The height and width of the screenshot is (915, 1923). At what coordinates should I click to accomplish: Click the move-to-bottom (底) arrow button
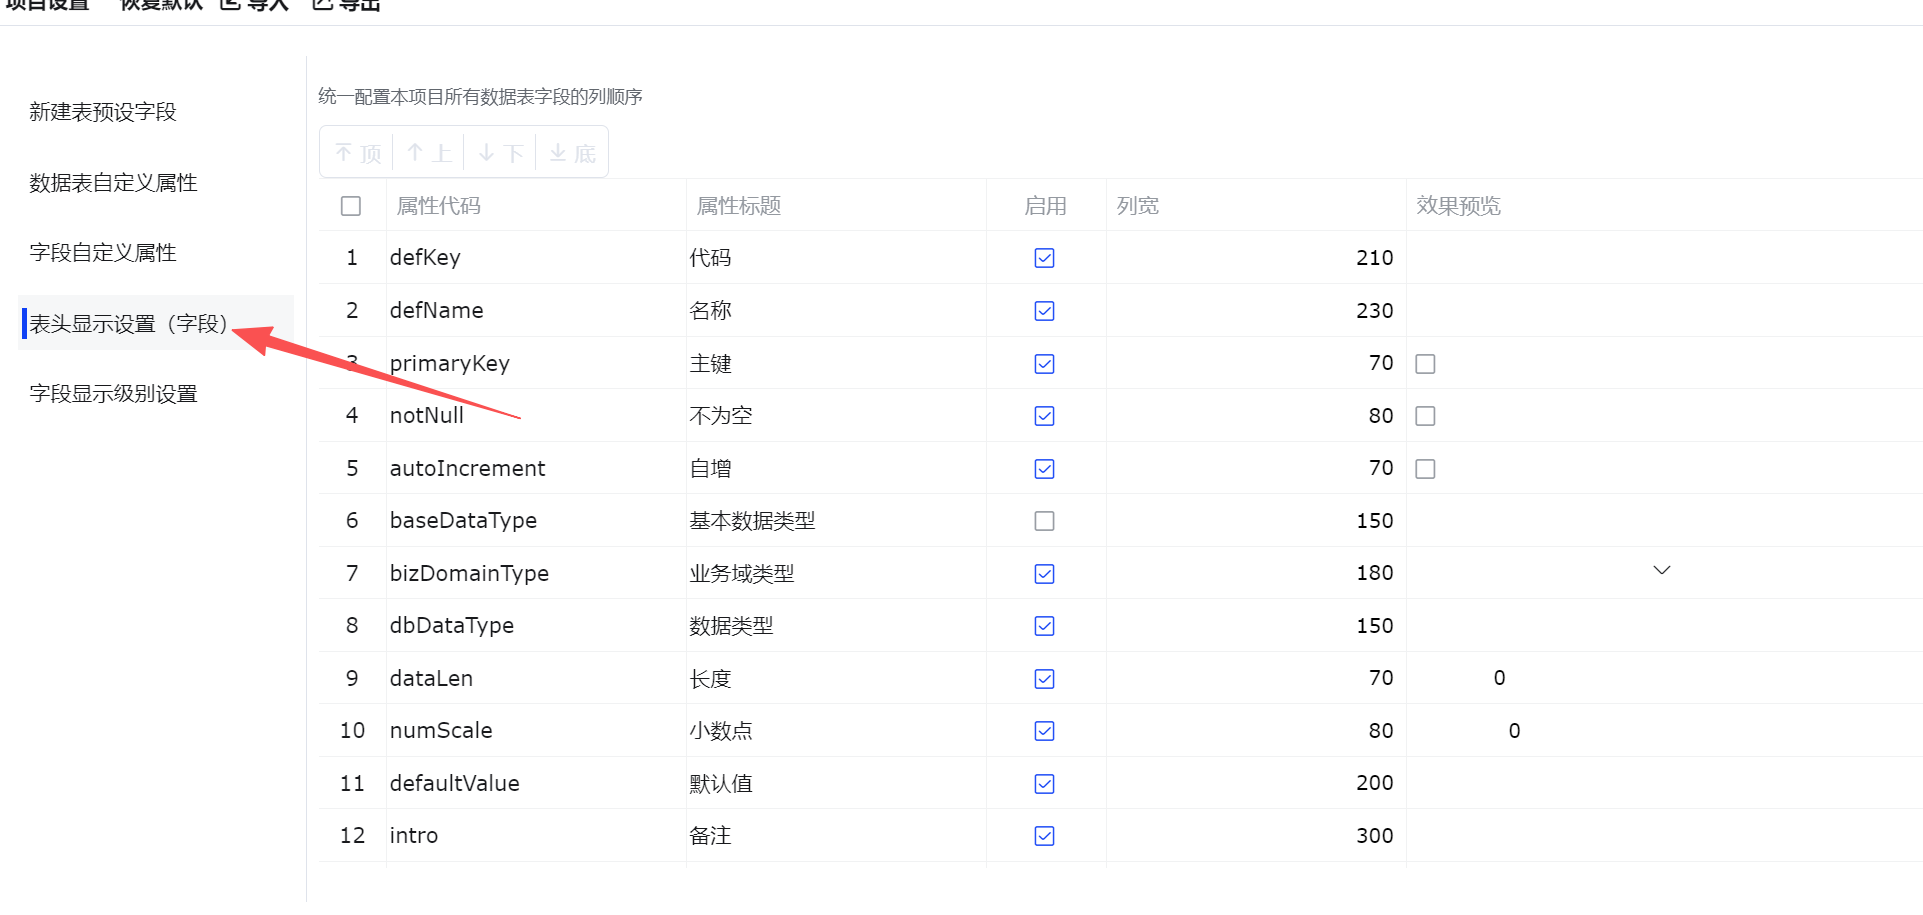[x=572, y=153]
